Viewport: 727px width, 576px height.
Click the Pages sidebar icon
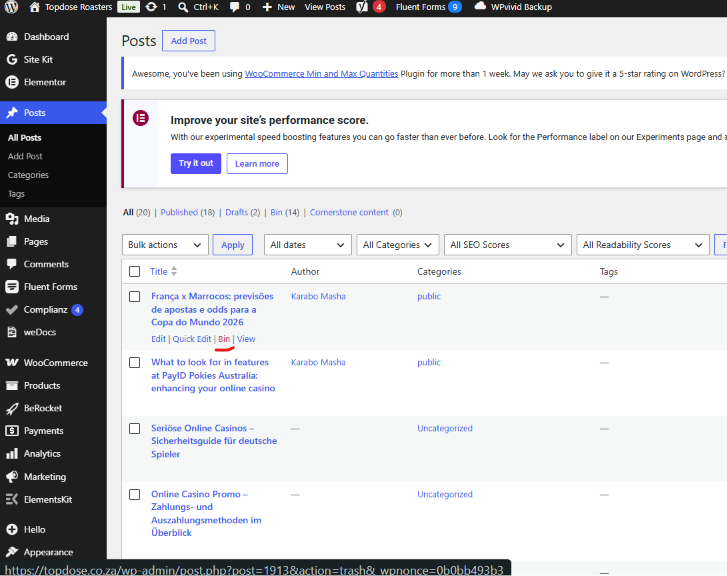click(12, 242)
